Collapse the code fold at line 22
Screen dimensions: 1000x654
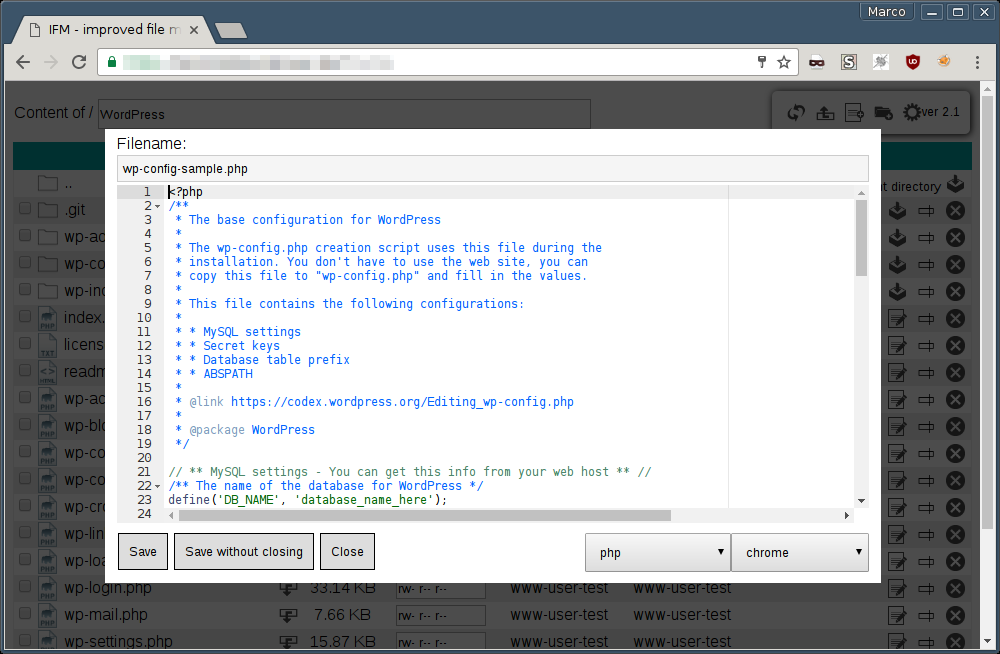click(158, 486)
